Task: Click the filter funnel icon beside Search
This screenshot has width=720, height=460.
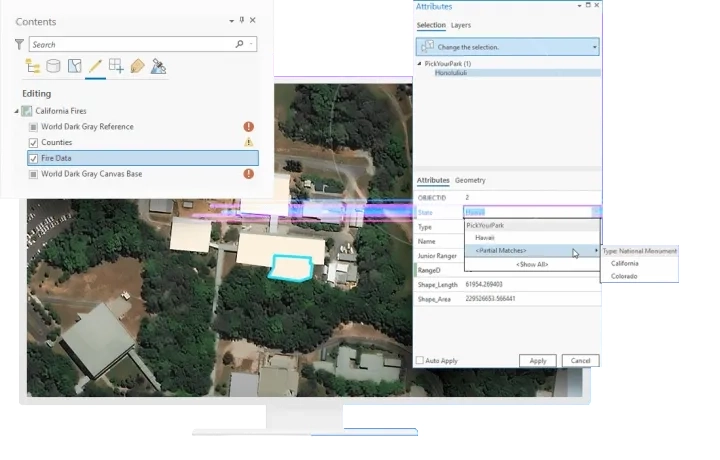Action: coord(19,44)
